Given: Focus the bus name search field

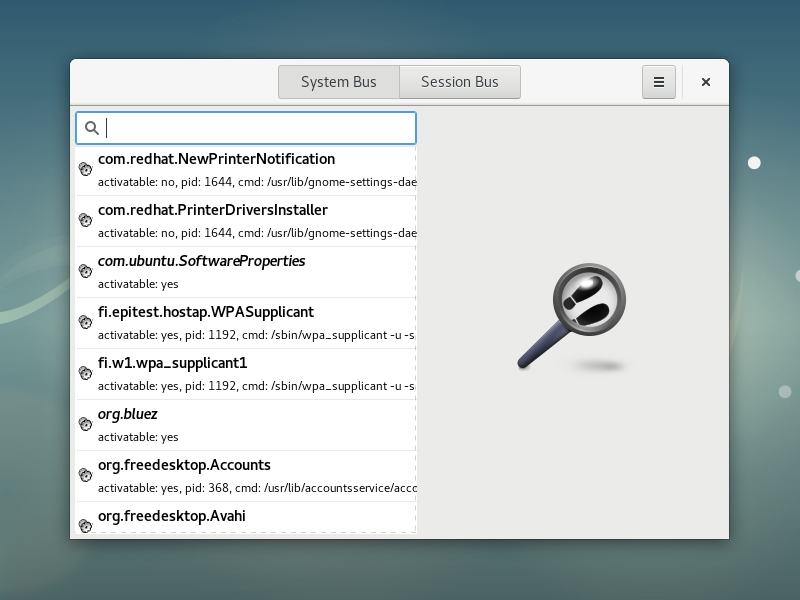Looking at the screenshot, I should pos(260,128).
